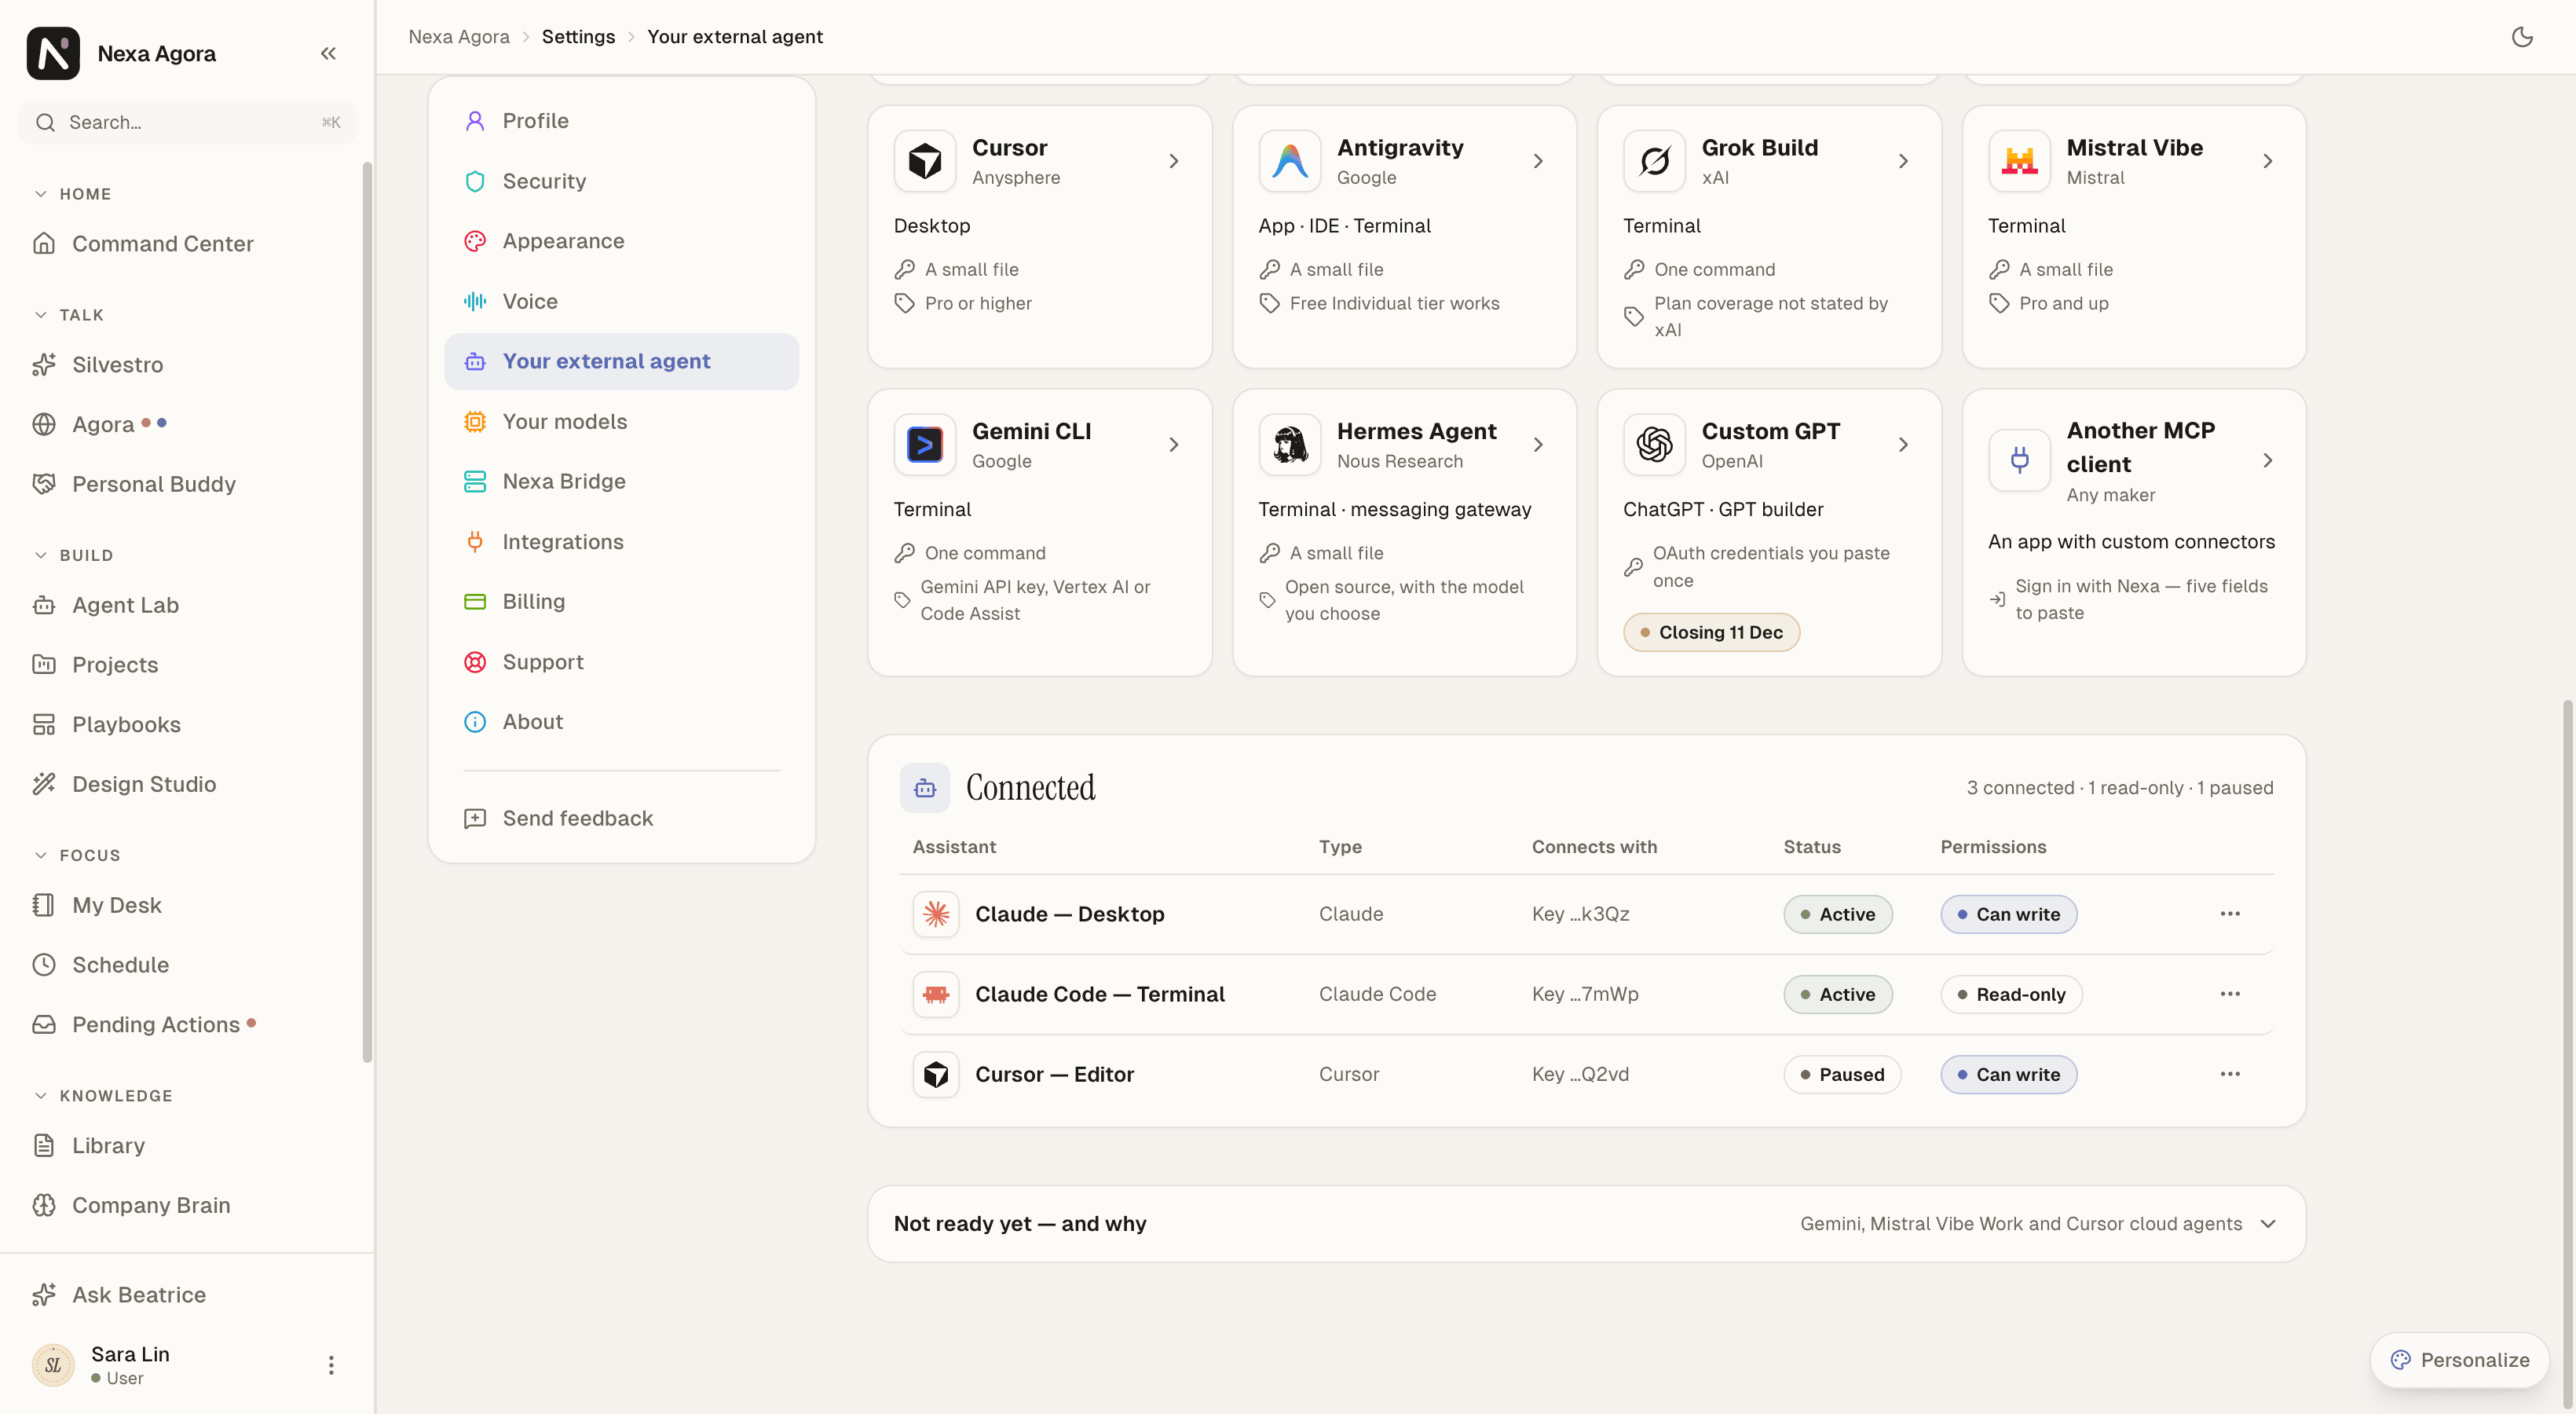Viewport: 2576px width, 1414px height.
Task: Collapse the HOME sidebar section
Action: coord(73,194)
